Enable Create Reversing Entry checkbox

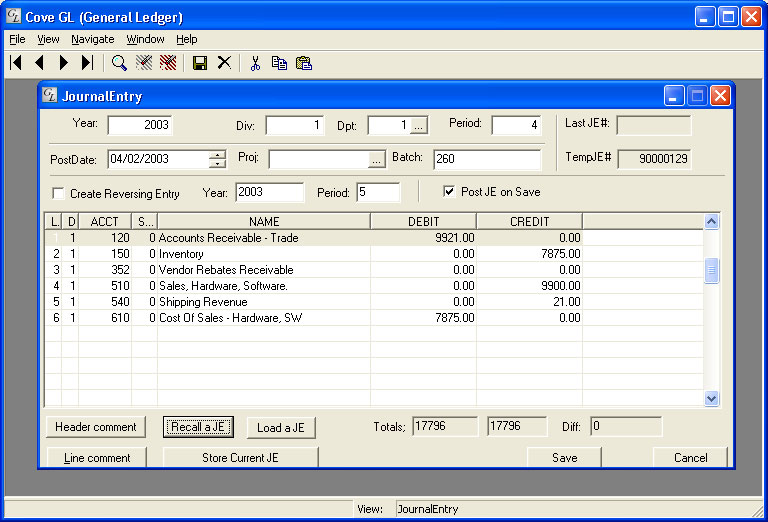(x=58, y=193)
